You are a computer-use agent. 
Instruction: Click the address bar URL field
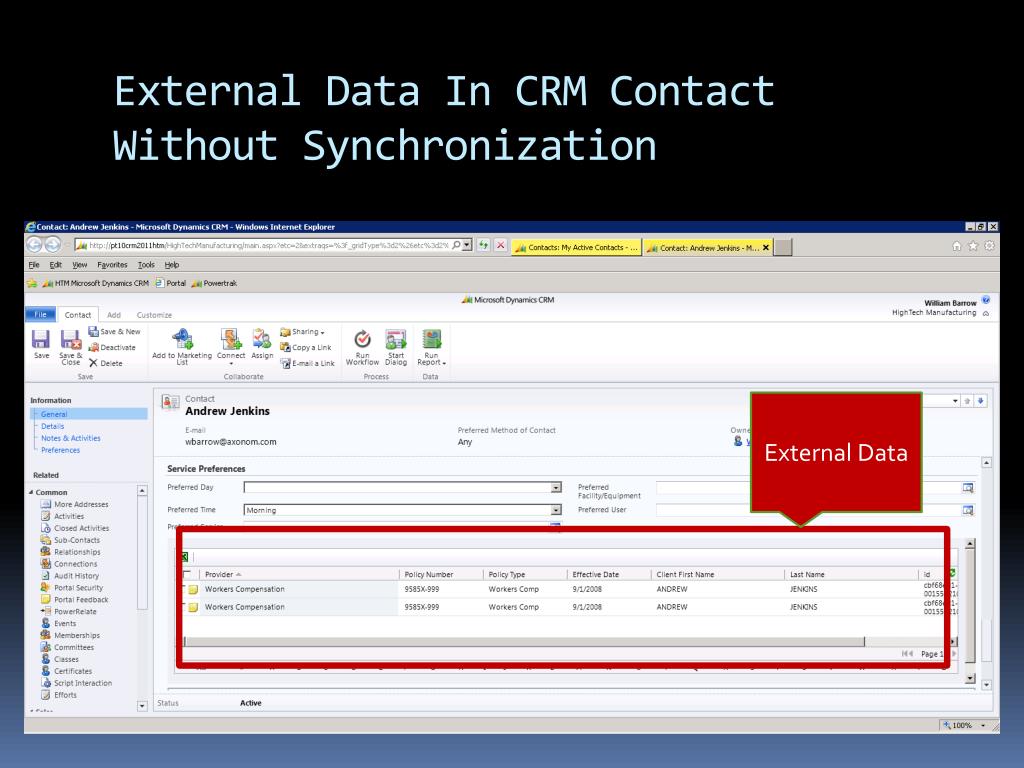point(268,246)
